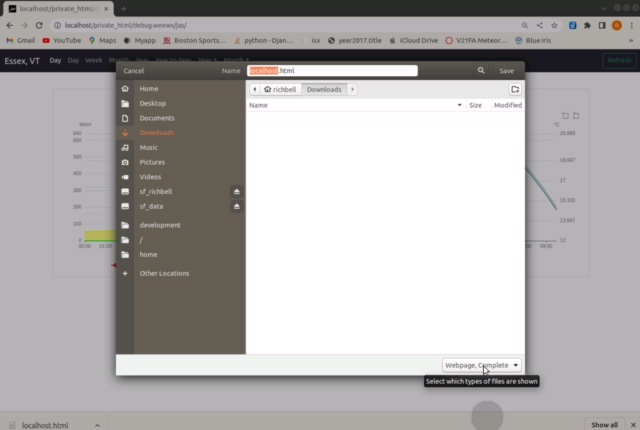
Task: Click the forward arrow in the path bar
Action: pyautogui.click(x=352, y=89)
